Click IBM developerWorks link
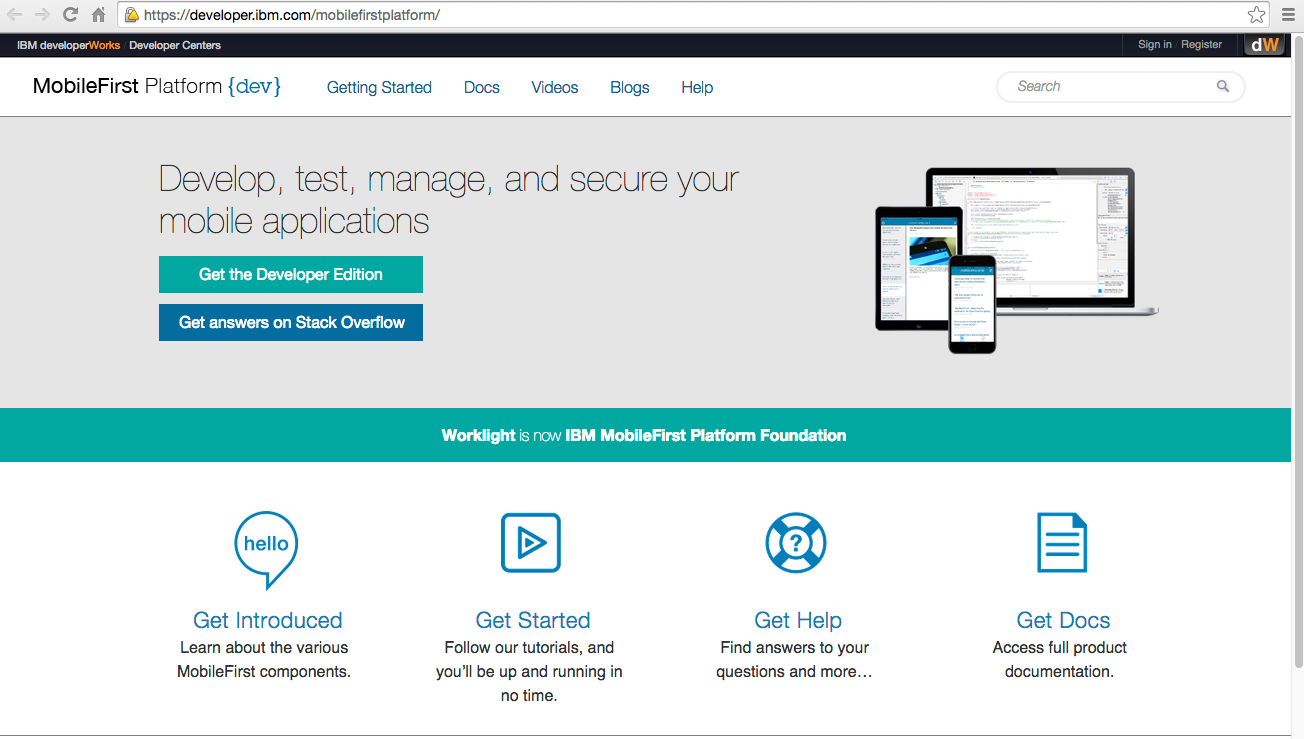Image resolution: width=1304 pixels, height=739 pixels. point(68,45)
